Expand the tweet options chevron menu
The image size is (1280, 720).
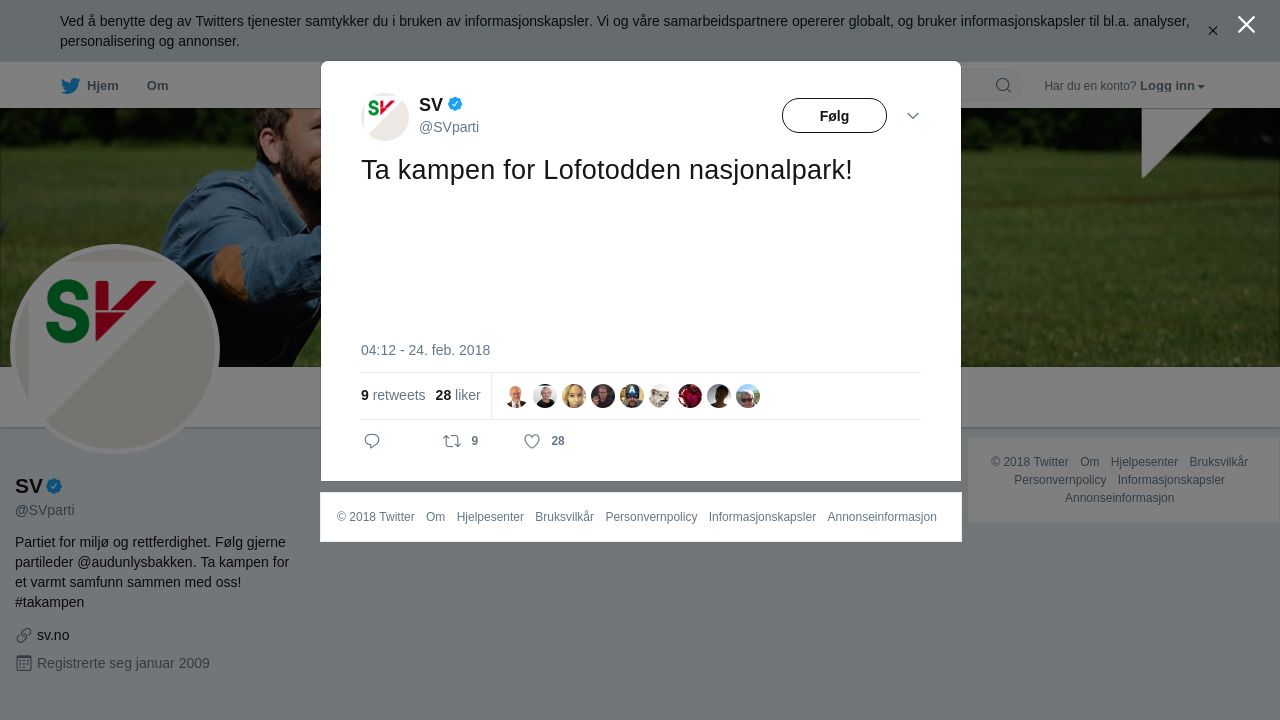click(913, 116)
